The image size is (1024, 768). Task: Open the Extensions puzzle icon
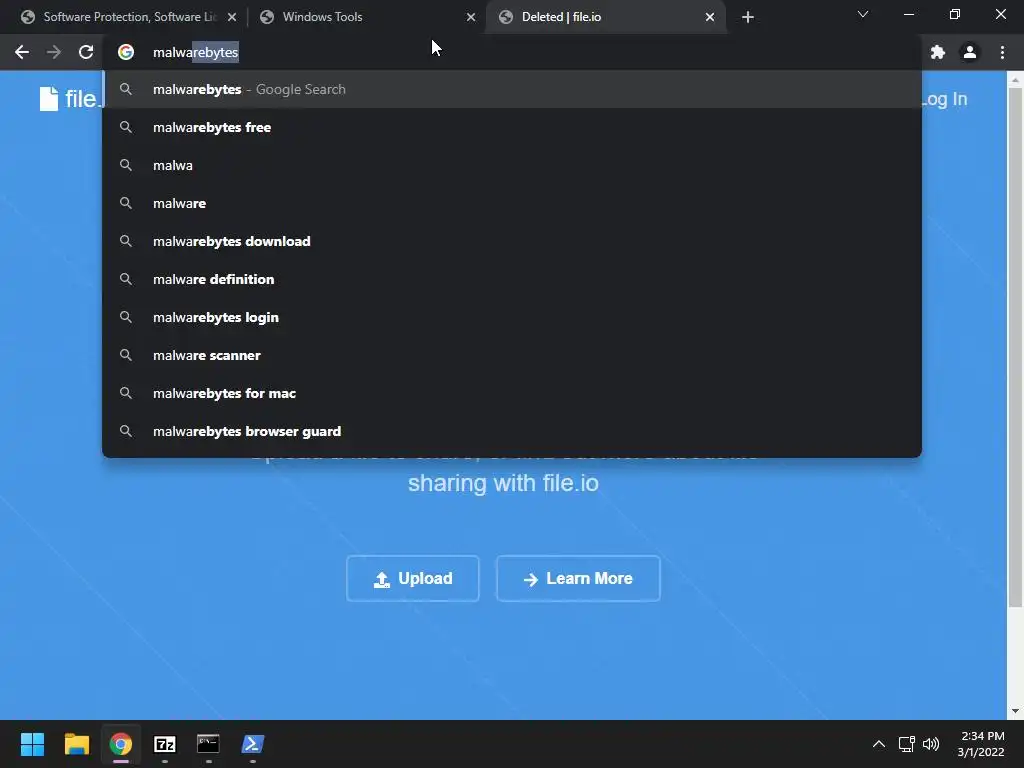coord(938,52)
